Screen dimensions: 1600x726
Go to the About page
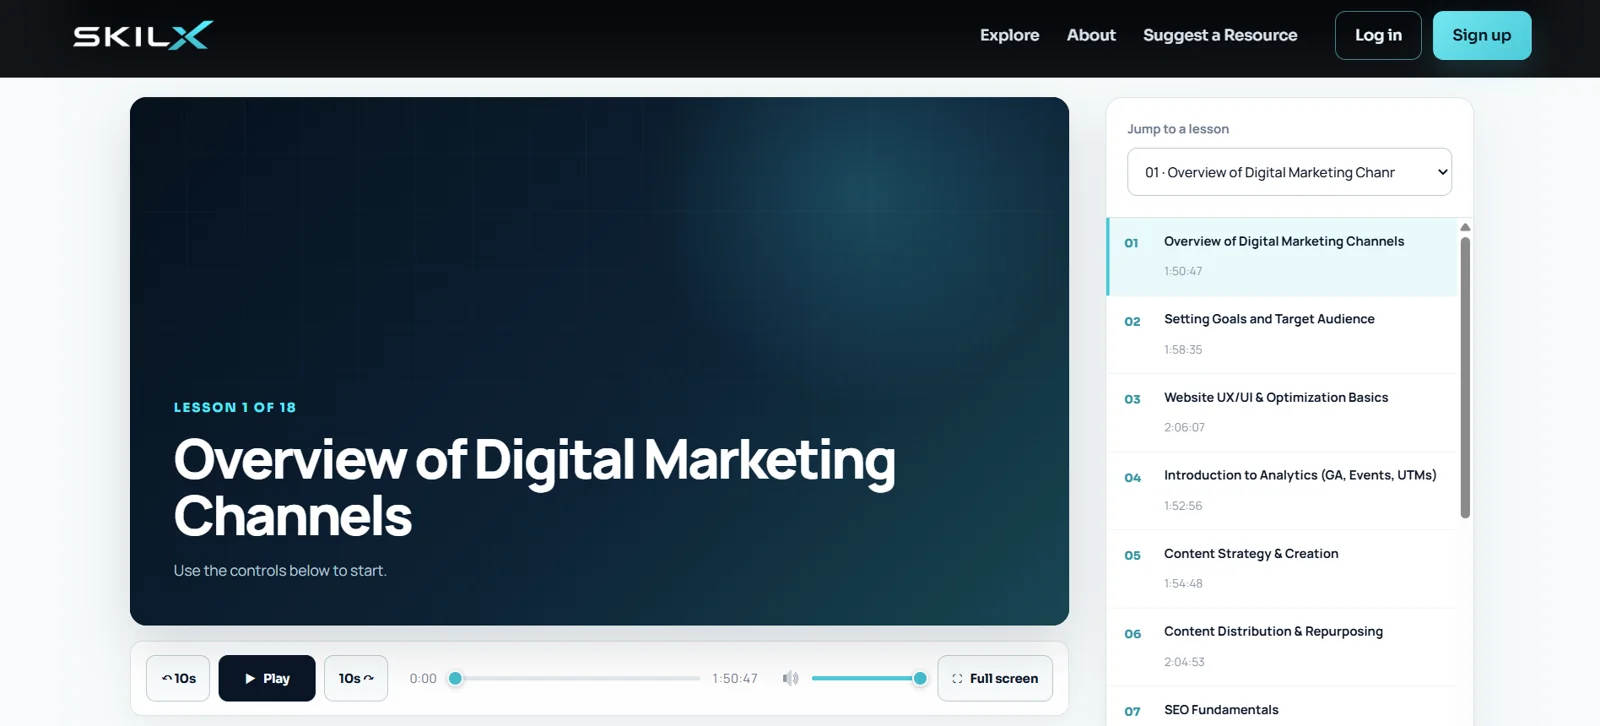point(1091,35)
